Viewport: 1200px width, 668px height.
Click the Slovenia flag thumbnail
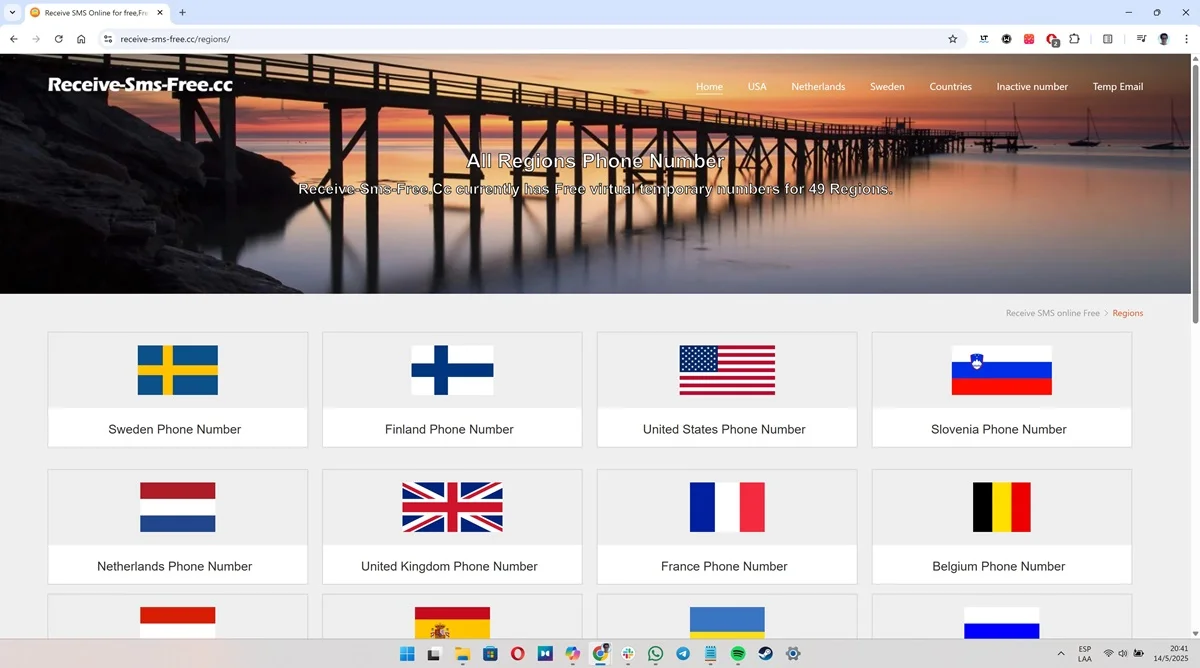pyautogui.click(x=1002, y=370)
